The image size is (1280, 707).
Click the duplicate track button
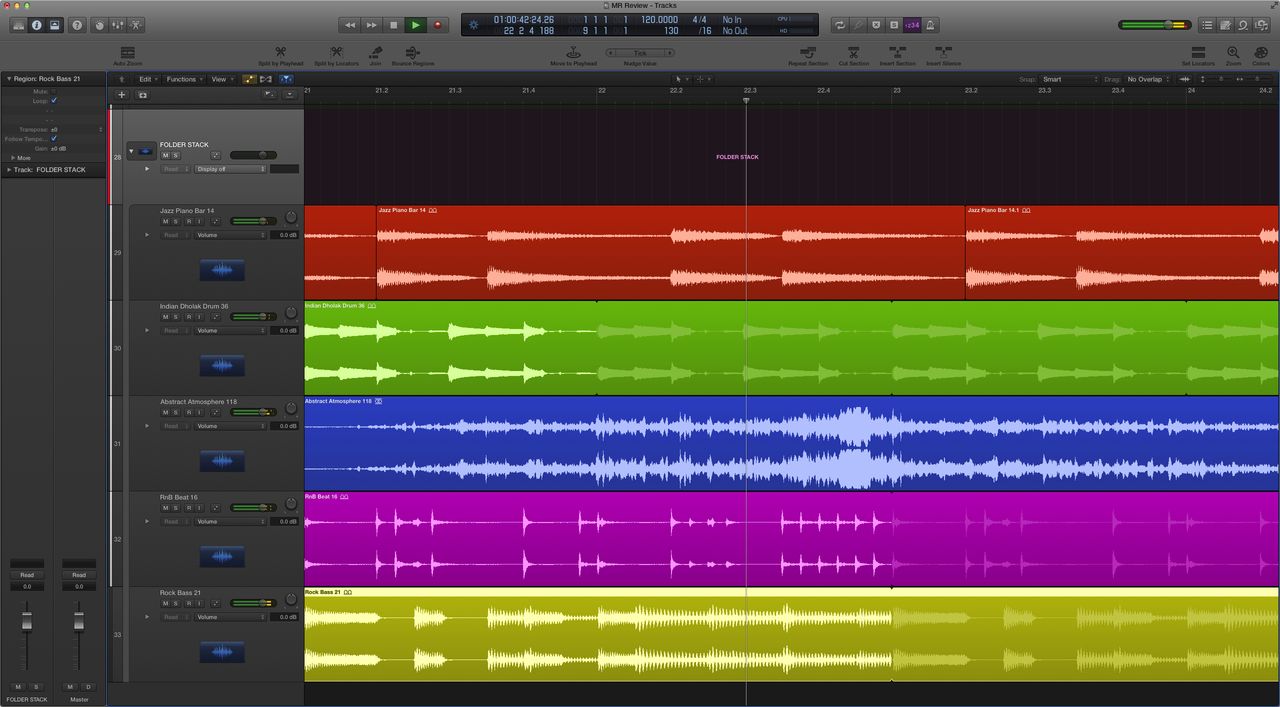click(142, 95)
